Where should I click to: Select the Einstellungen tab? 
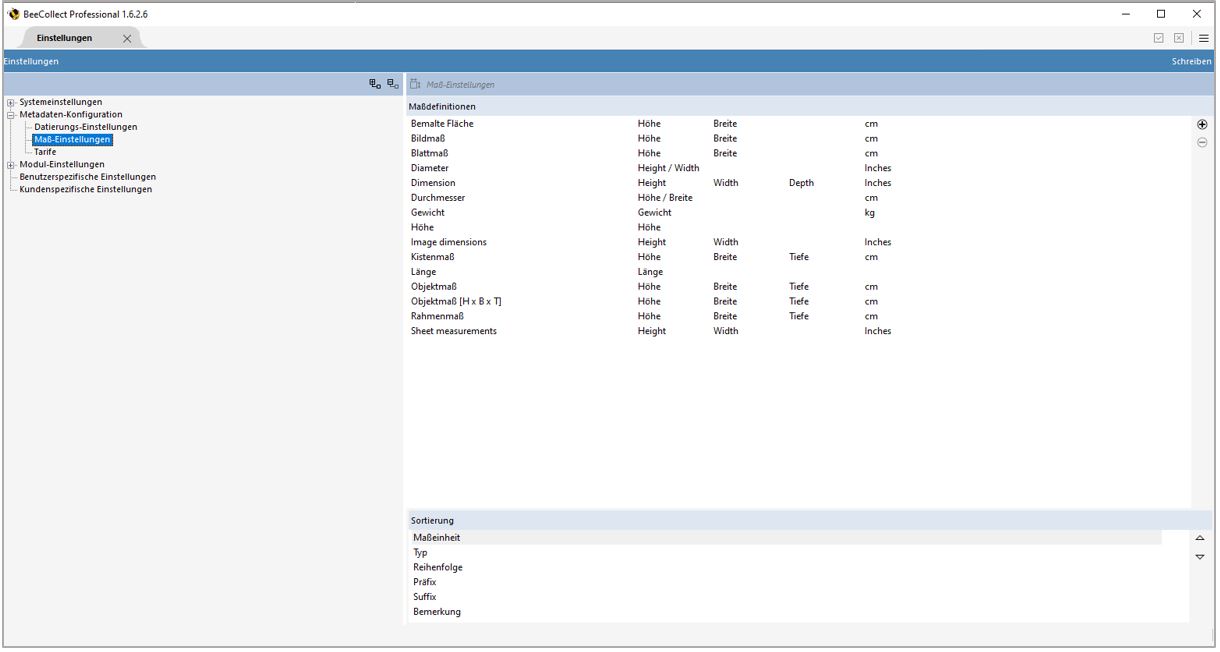click(x=65, y=38)
